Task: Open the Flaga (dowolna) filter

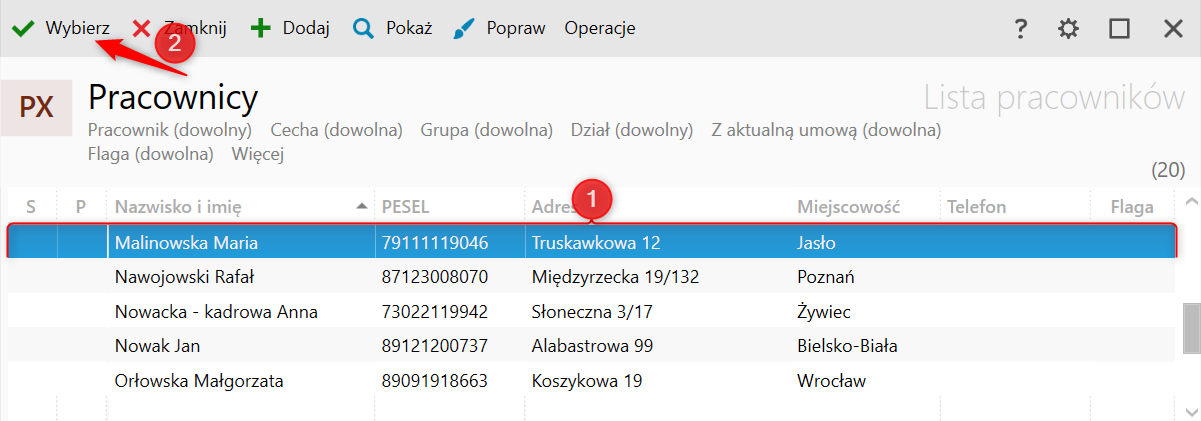Action: 150,154
